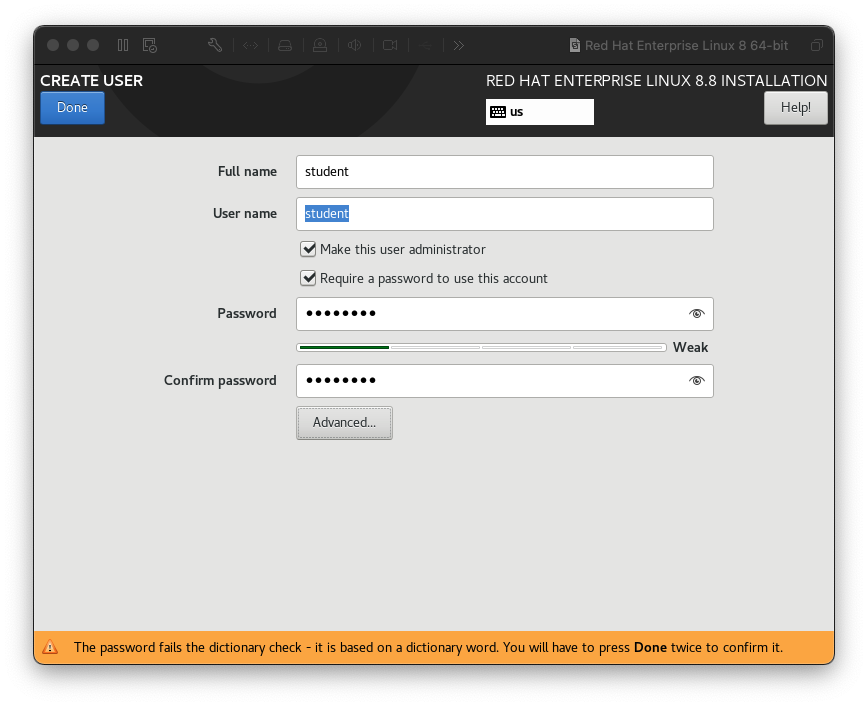Click the hard disk icon in toolbar

[285, 45]
